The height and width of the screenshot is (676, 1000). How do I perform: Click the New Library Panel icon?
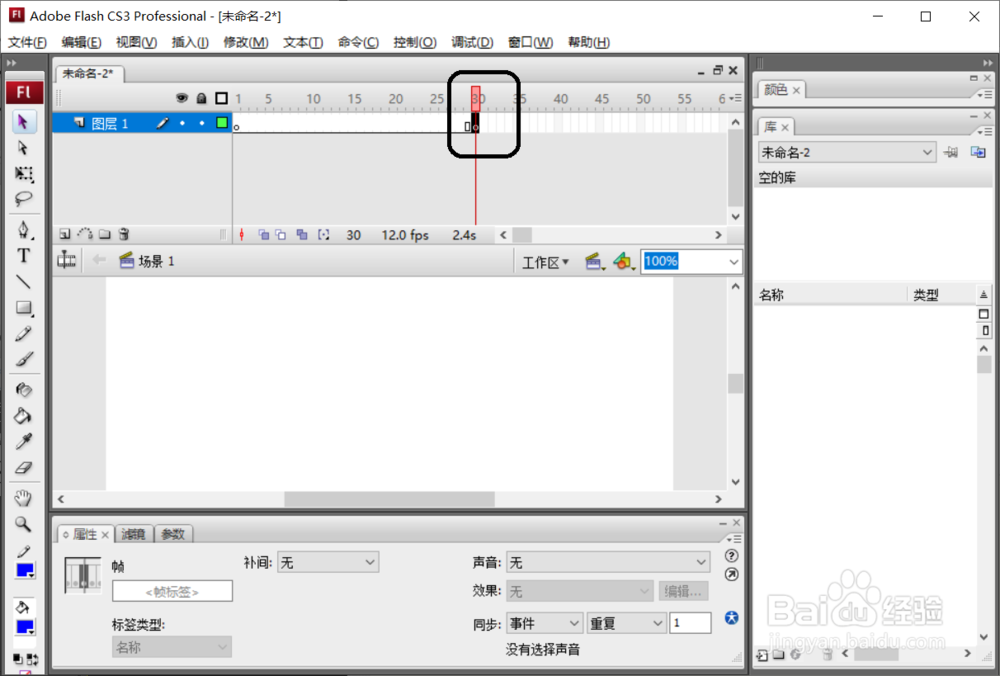pyautogui.click(x=978, y=152)
